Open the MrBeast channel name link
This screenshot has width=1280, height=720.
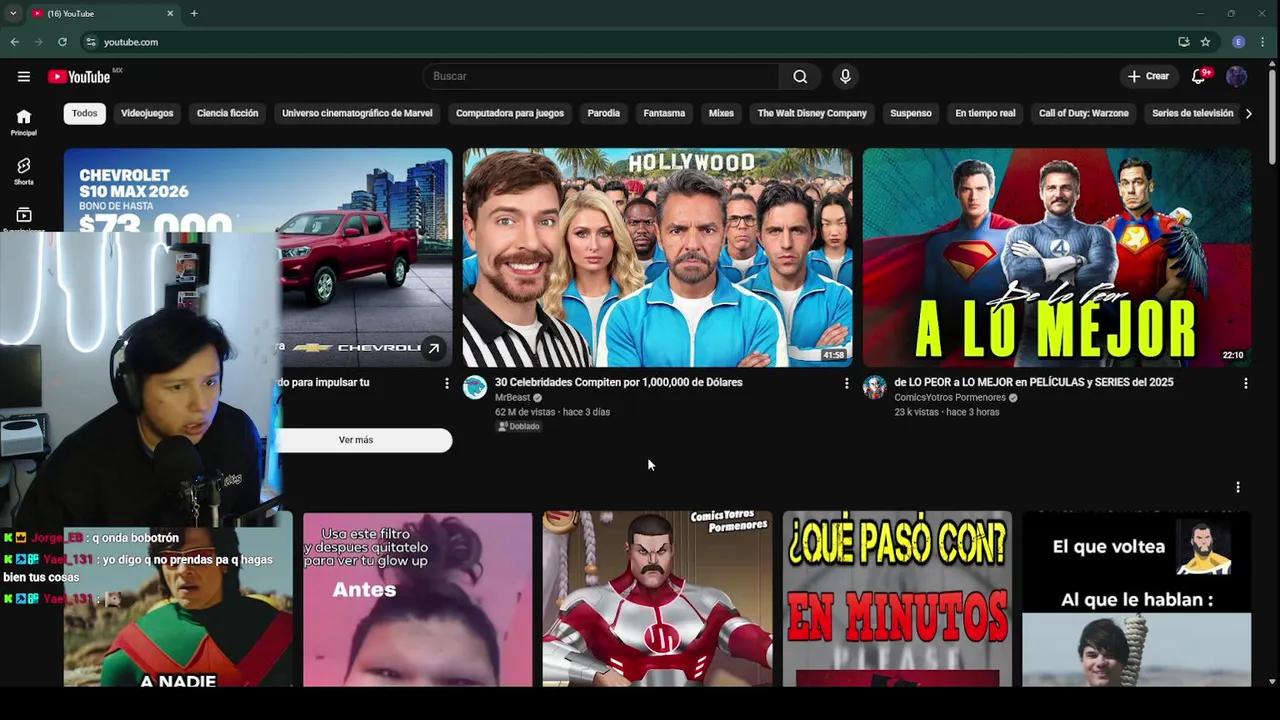(x=512, y=398)
